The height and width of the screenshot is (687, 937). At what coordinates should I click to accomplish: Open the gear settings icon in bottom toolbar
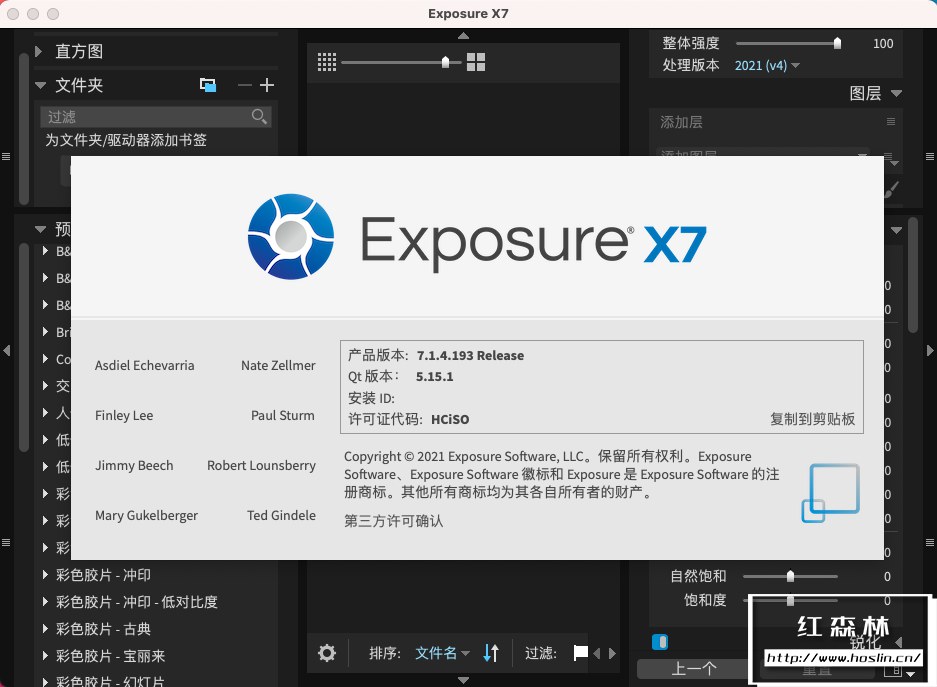click(327, 653)
